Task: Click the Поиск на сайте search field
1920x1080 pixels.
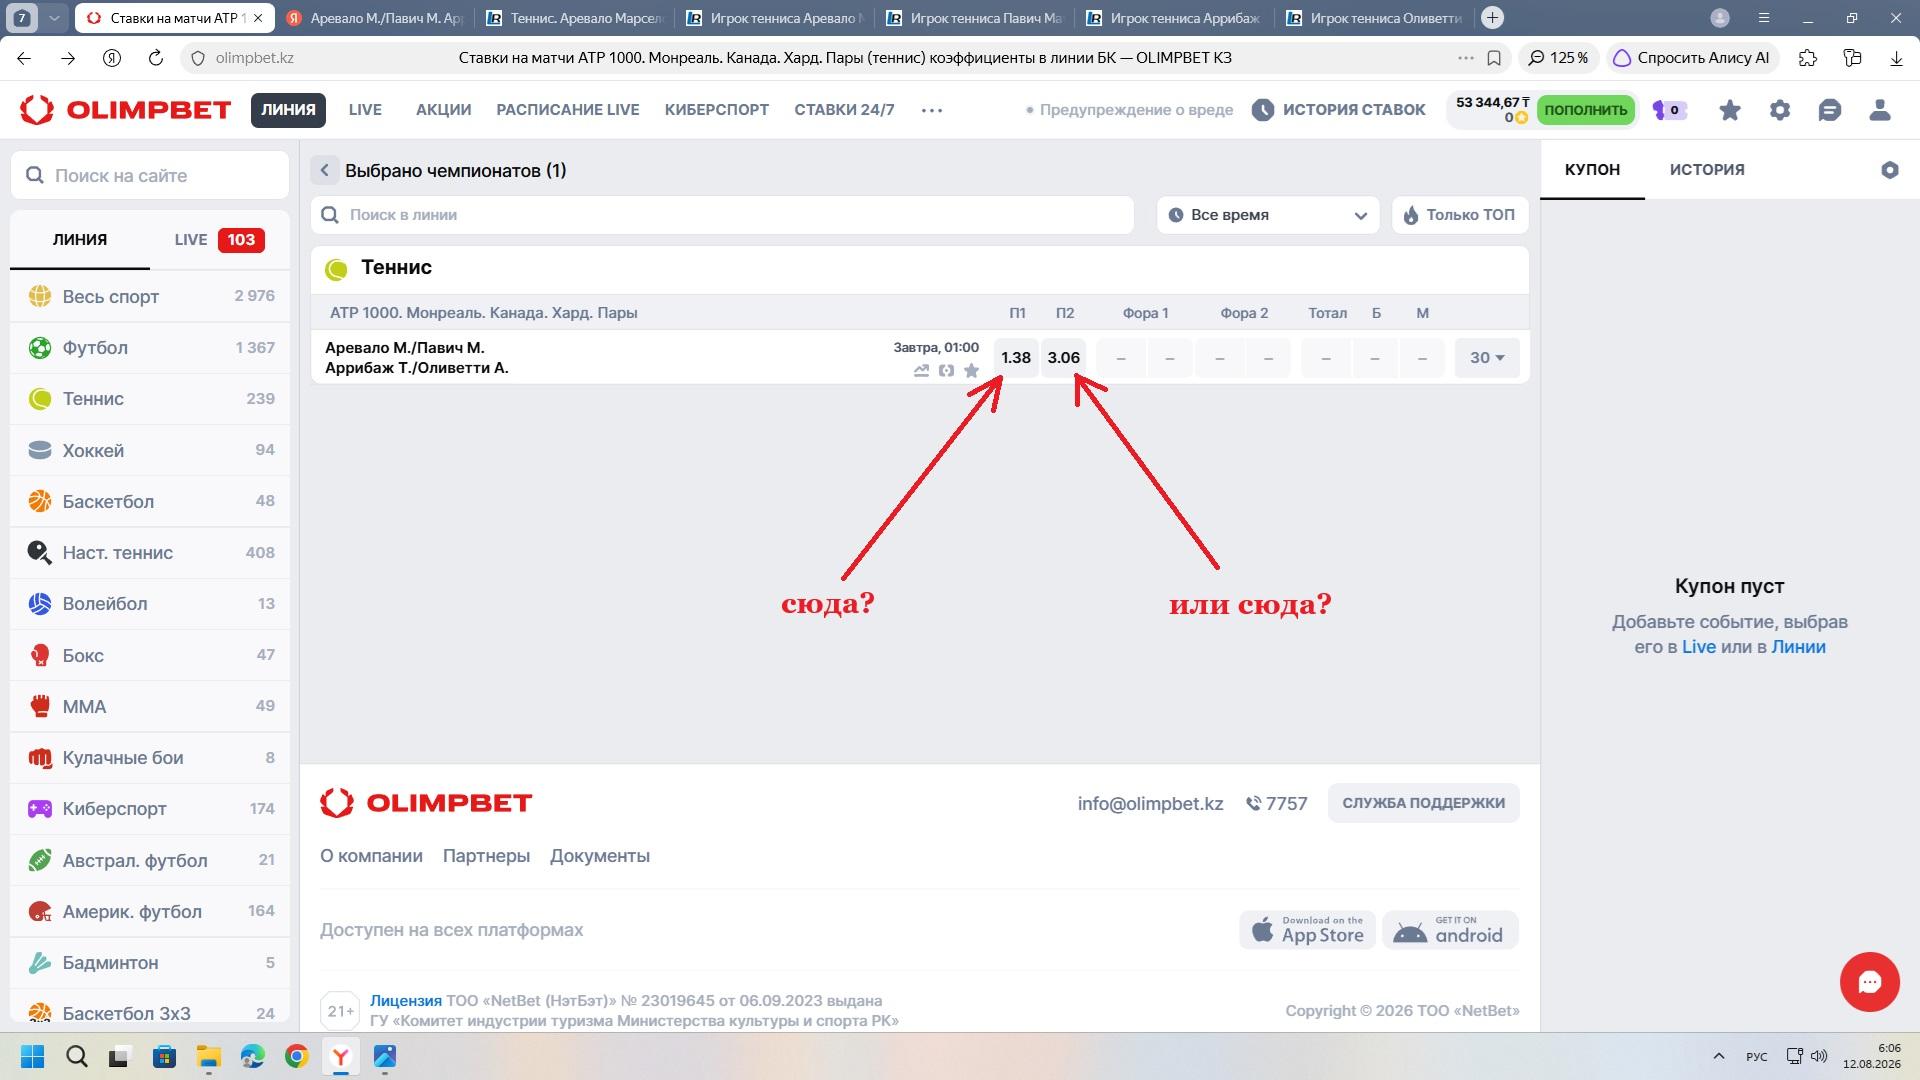Action: tap(150, 176)
